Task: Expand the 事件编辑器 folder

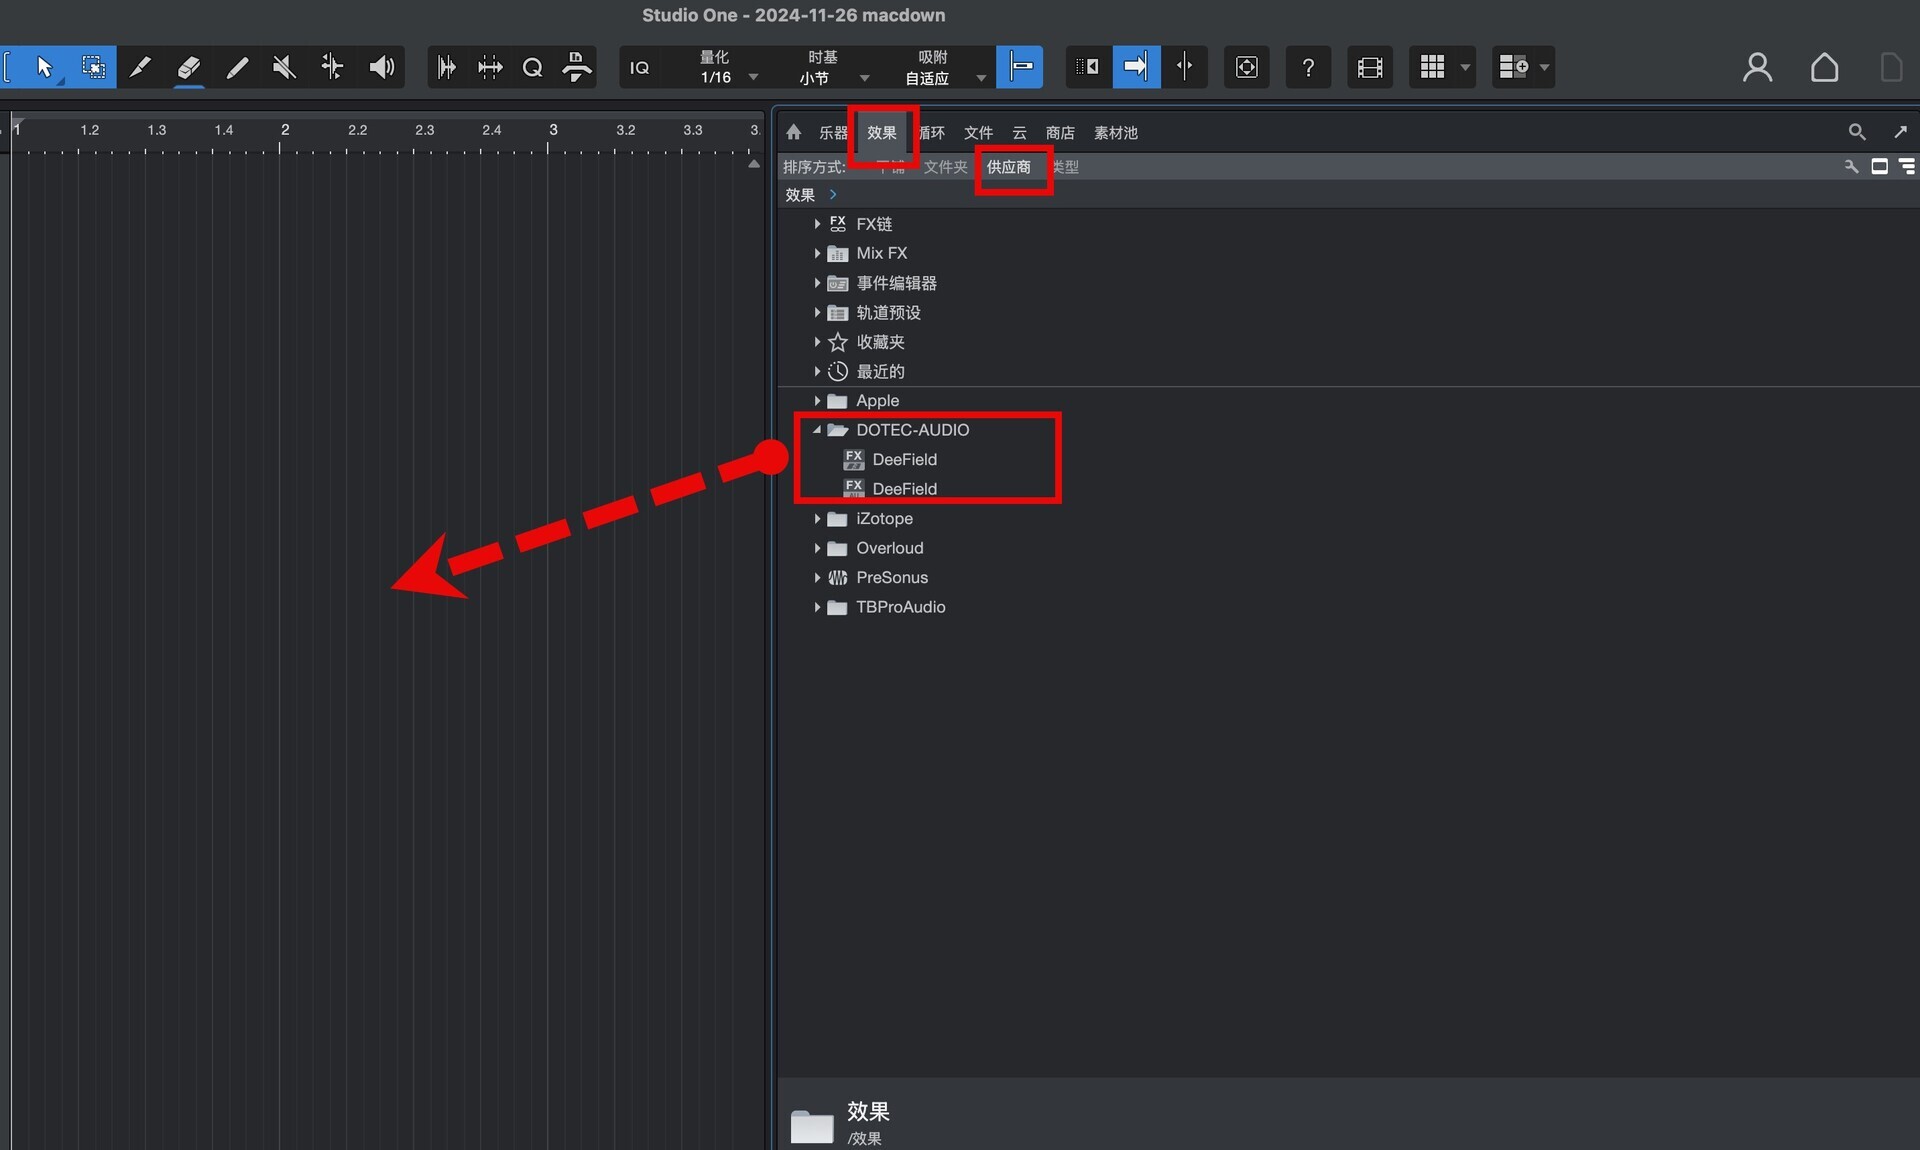Action: 817,283
